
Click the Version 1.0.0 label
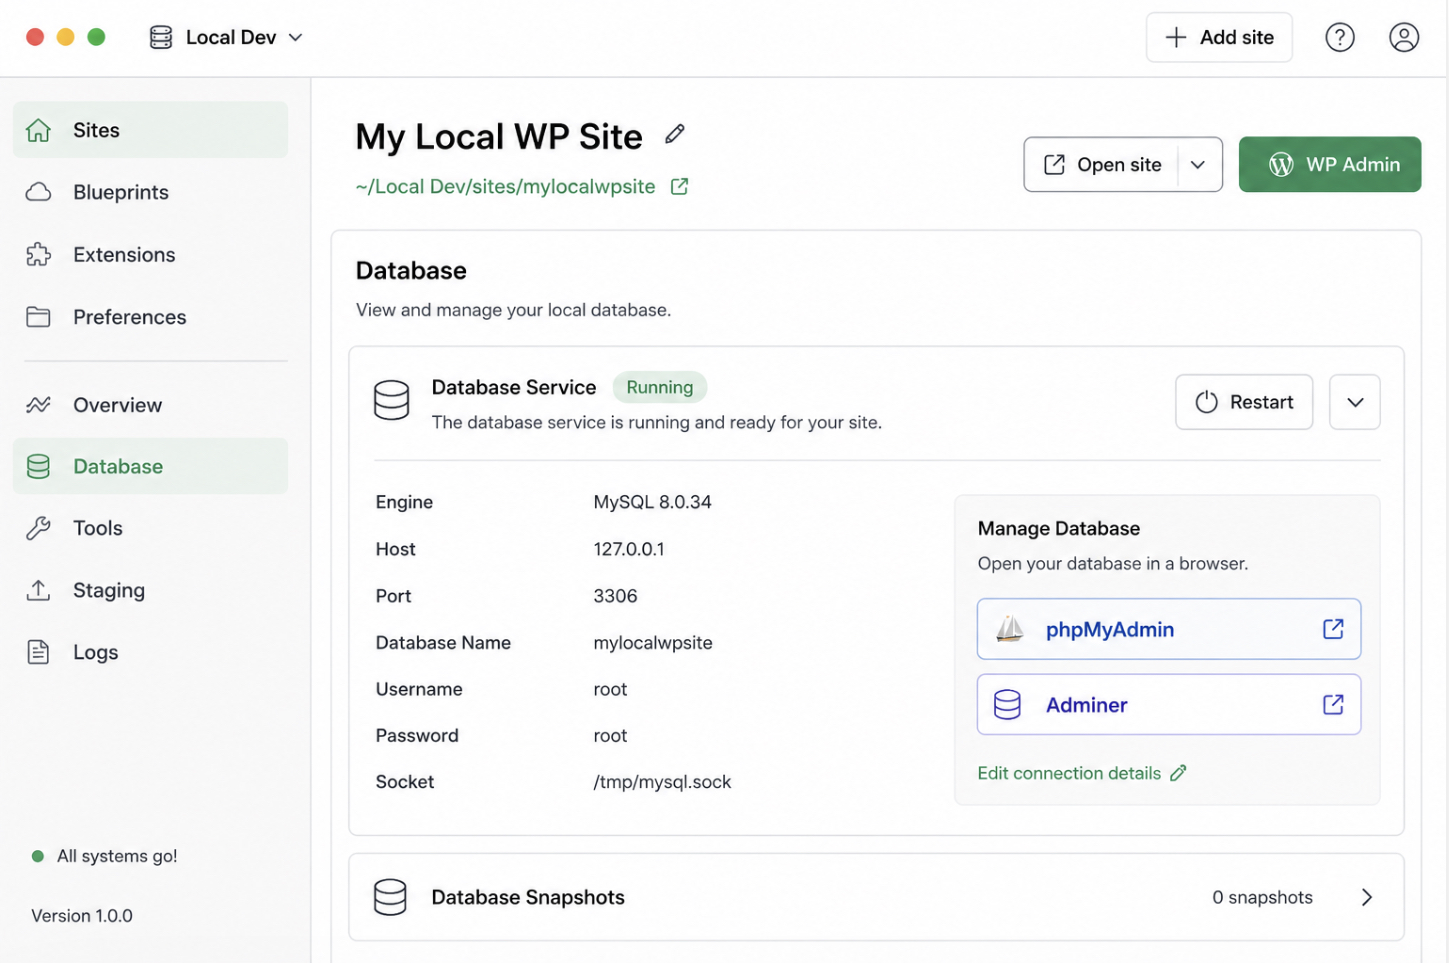tap(82, 916)
